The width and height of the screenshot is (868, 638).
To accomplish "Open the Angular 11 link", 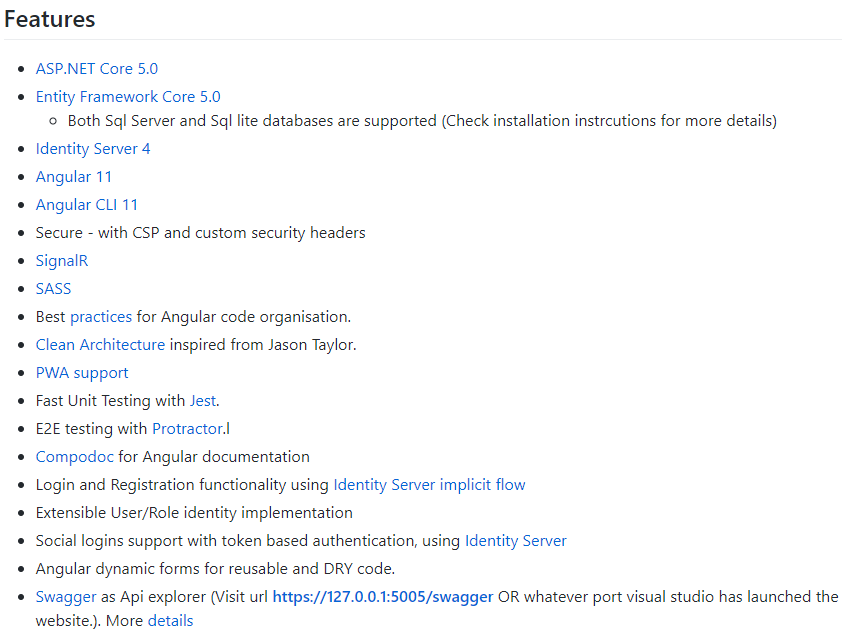I will tap(74, 177).
